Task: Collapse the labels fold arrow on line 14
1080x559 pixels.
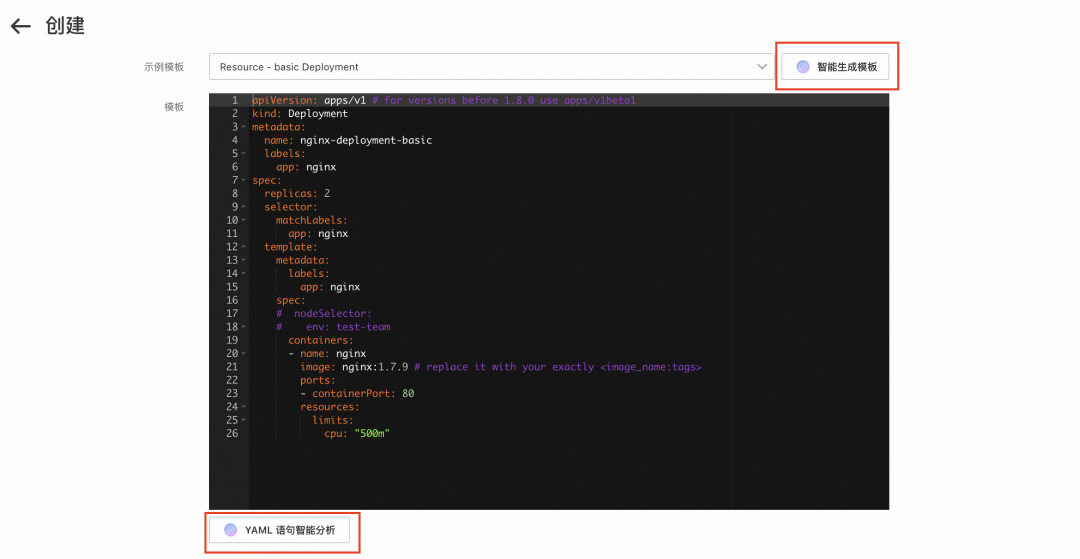Action: (244, 274)
